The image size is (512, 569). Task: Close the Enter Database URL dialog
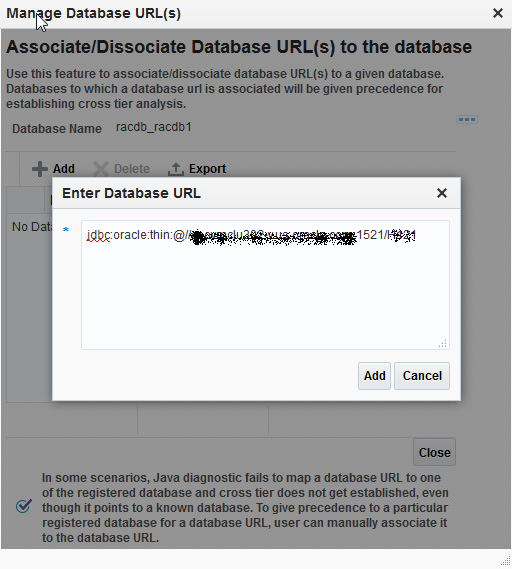click(x=442, y=193)
